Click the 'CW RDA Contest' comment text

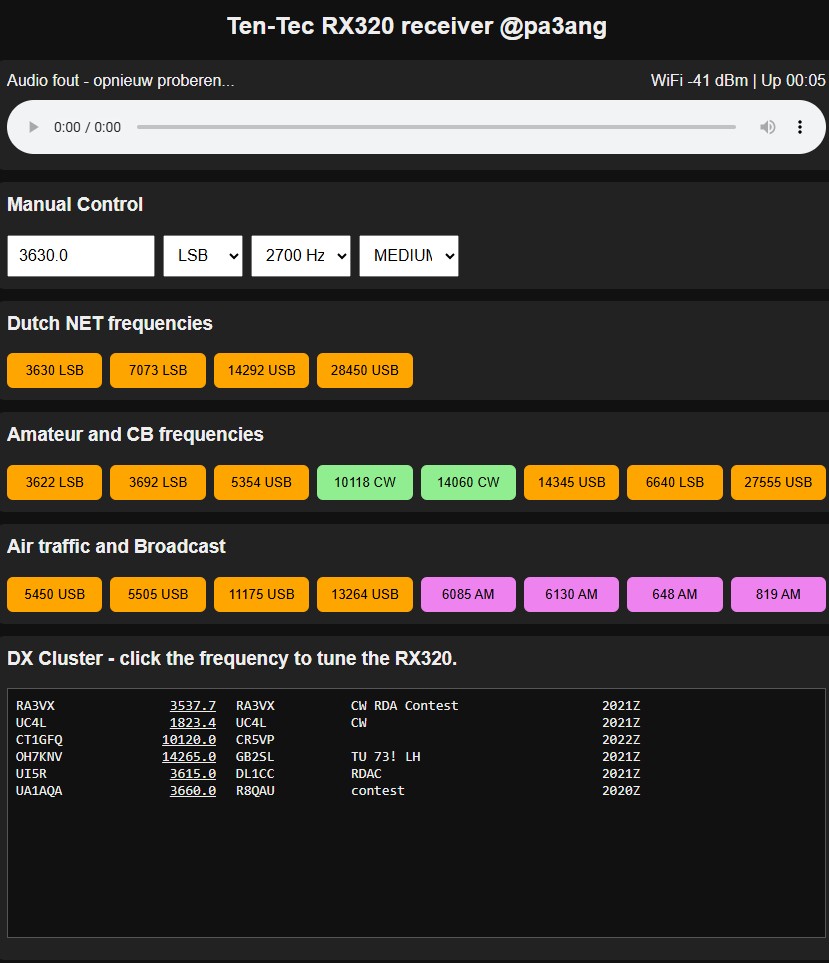(405, 706)
